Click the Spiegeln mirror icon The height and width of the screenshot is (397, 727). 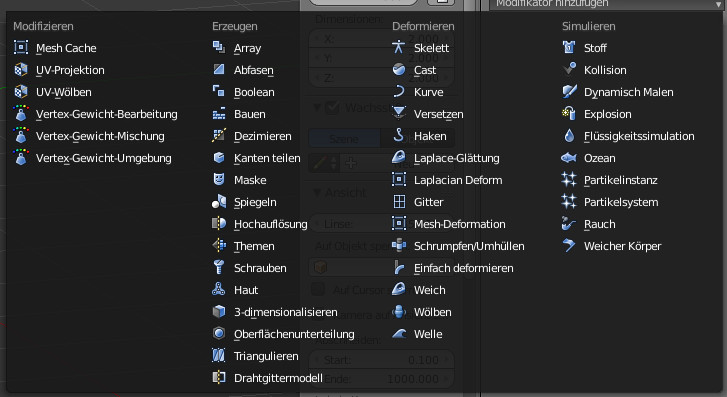tap(219, 202)
